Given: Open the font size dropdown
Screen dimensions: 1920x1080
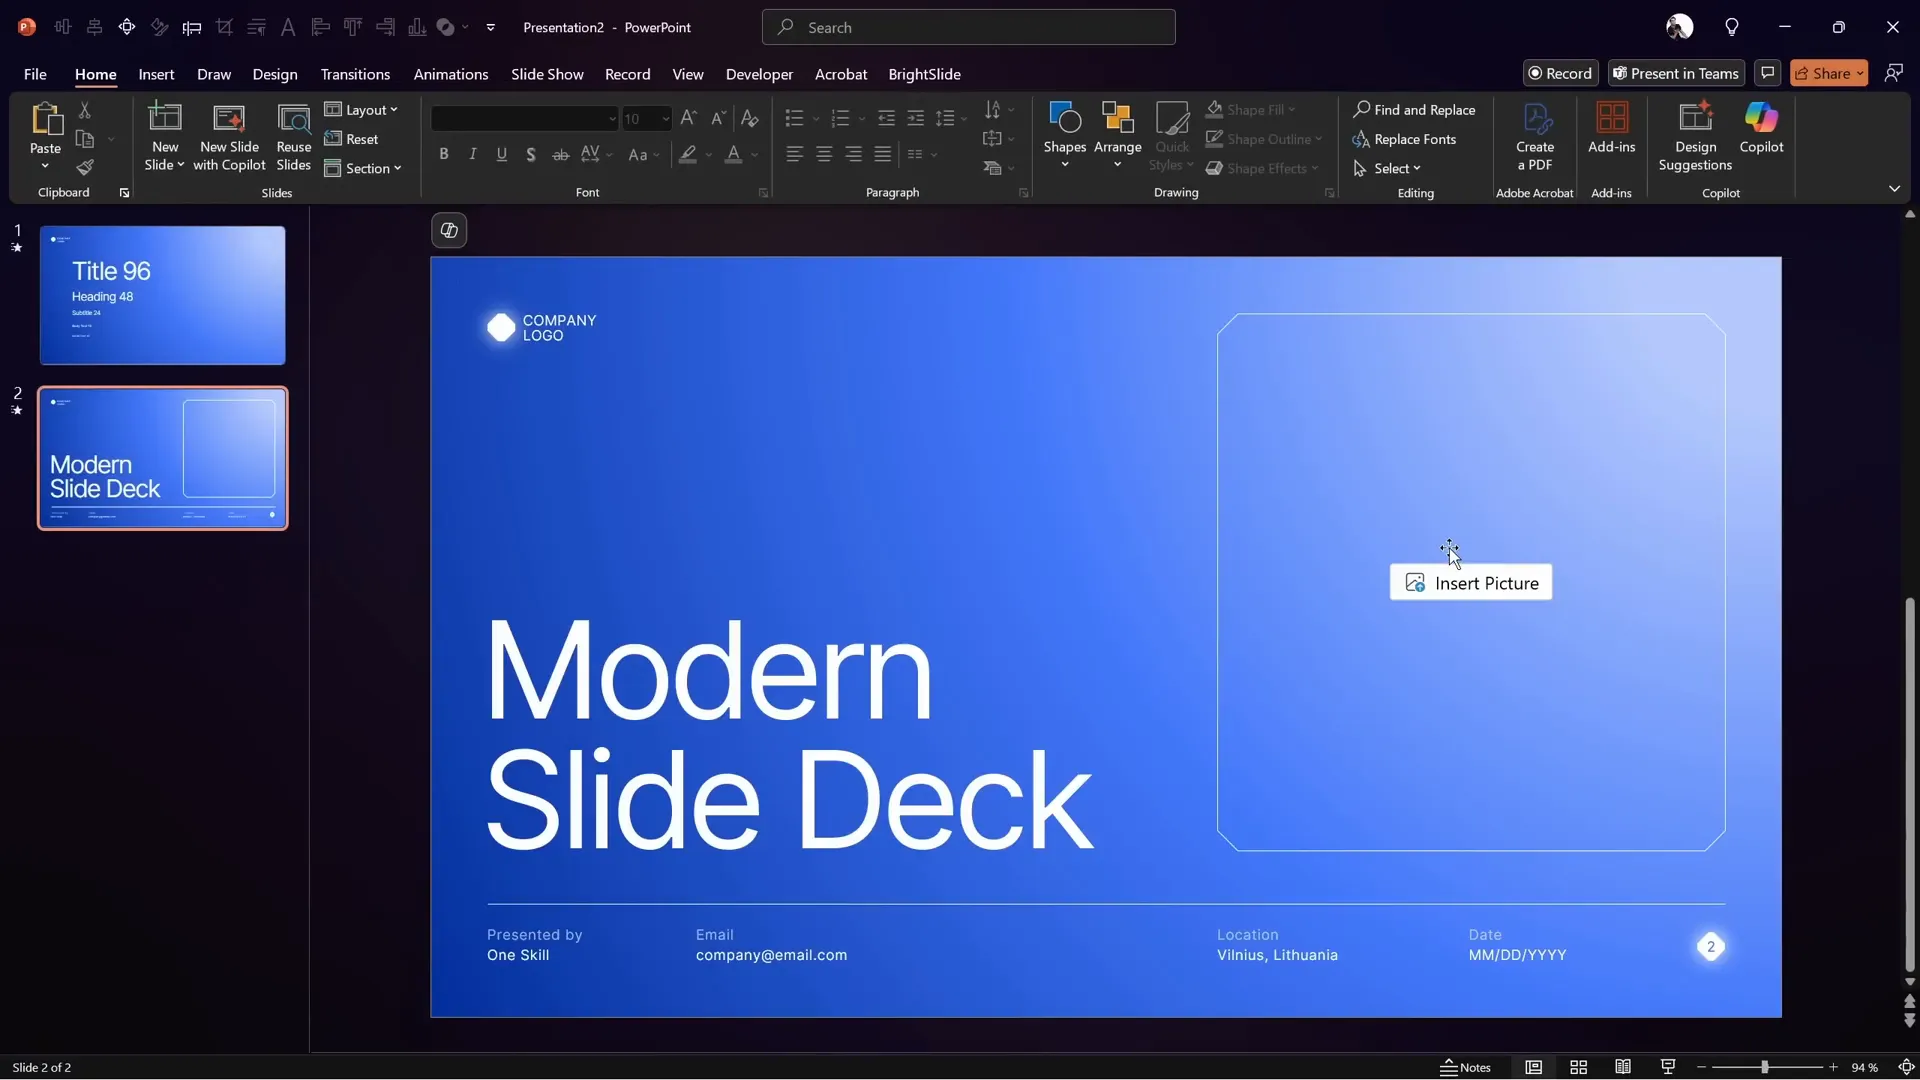Looking at the screenshot, I should click(x=665, y=119).
